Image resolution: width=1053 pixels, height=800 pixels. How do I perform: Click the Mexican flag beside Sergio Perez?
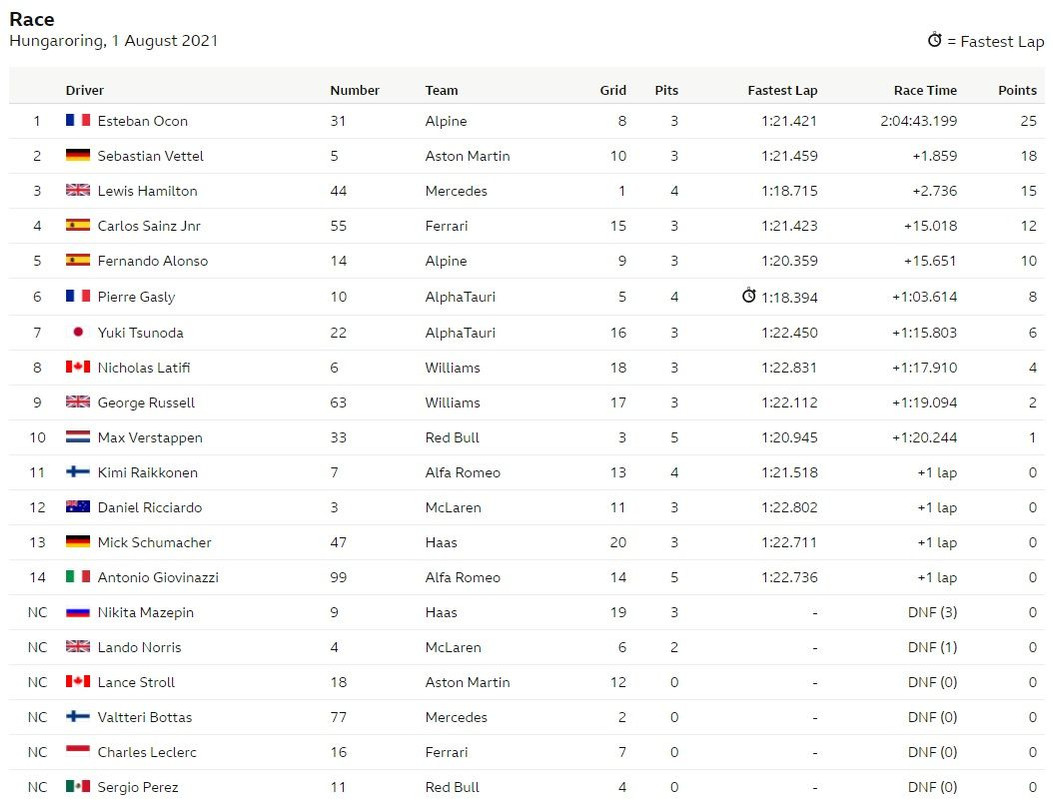78,786
